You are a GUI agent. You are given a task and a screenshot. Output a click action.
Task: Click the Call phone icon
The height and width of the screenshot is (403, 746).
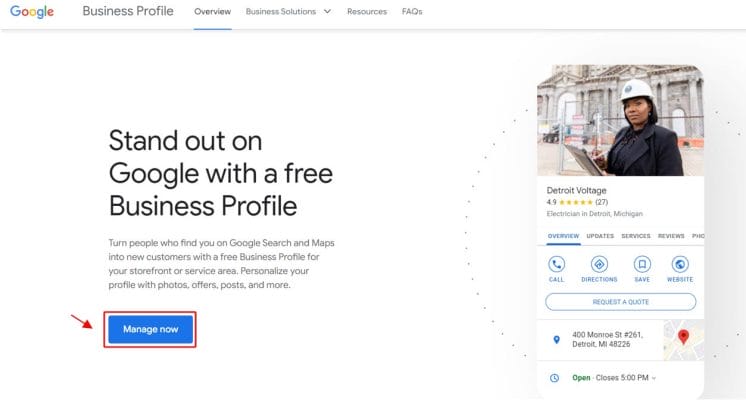point(556,264)
